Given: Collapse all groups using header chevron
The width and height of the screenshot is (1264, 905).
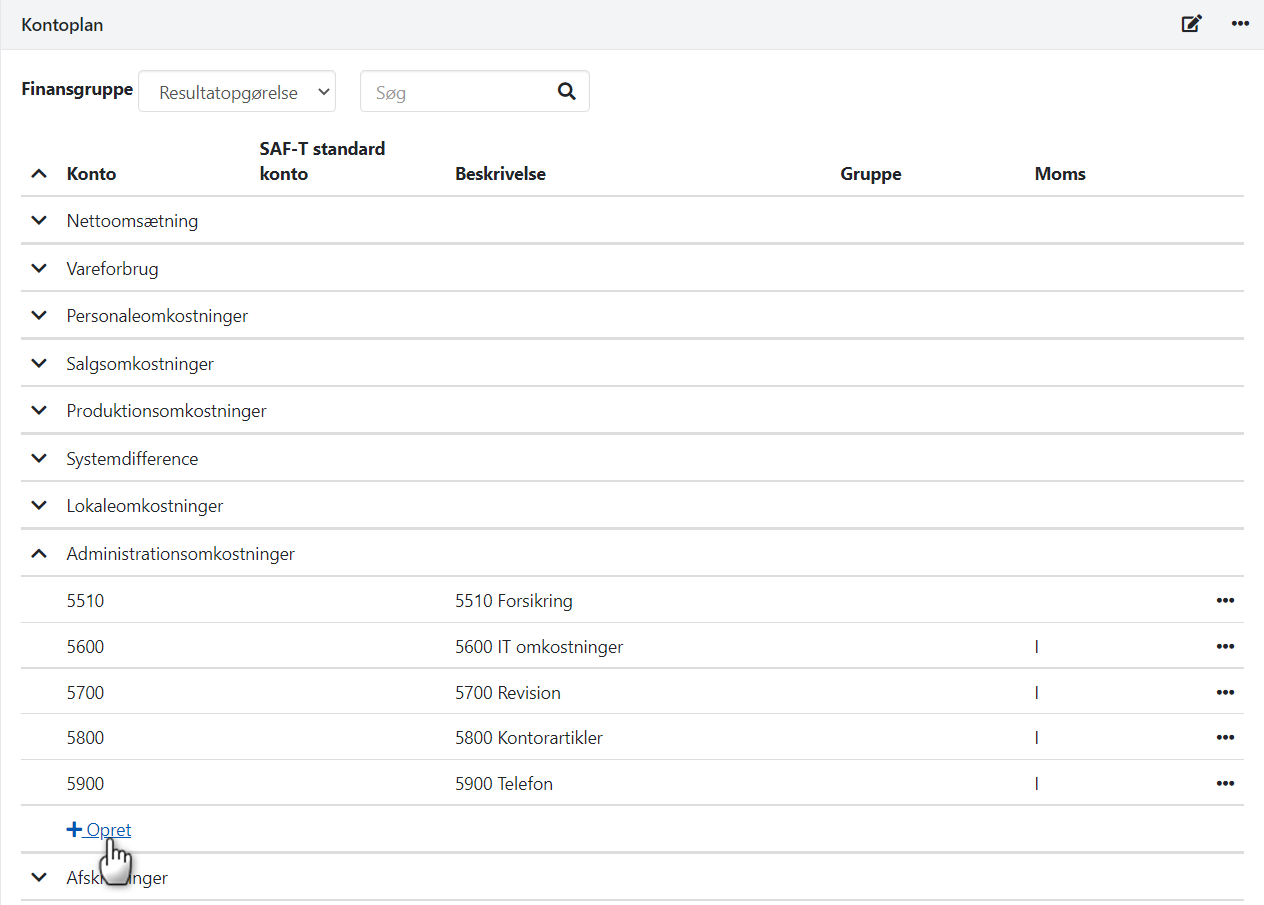Looking at the screenshot, I should [39, 174].
